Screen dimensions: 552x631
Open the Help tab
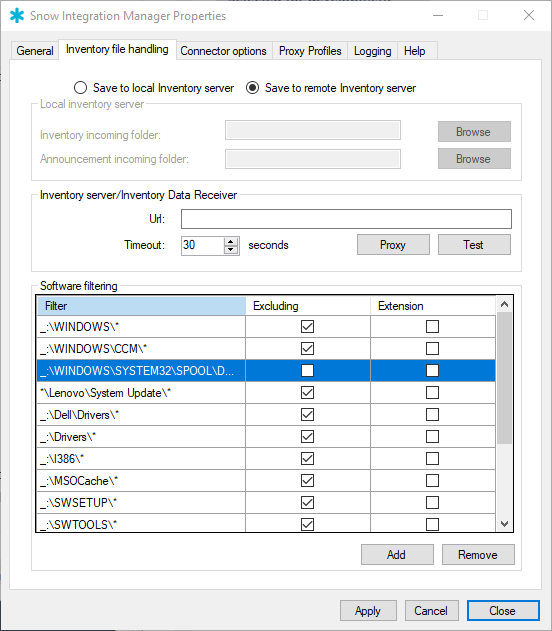tap(415, 51)
